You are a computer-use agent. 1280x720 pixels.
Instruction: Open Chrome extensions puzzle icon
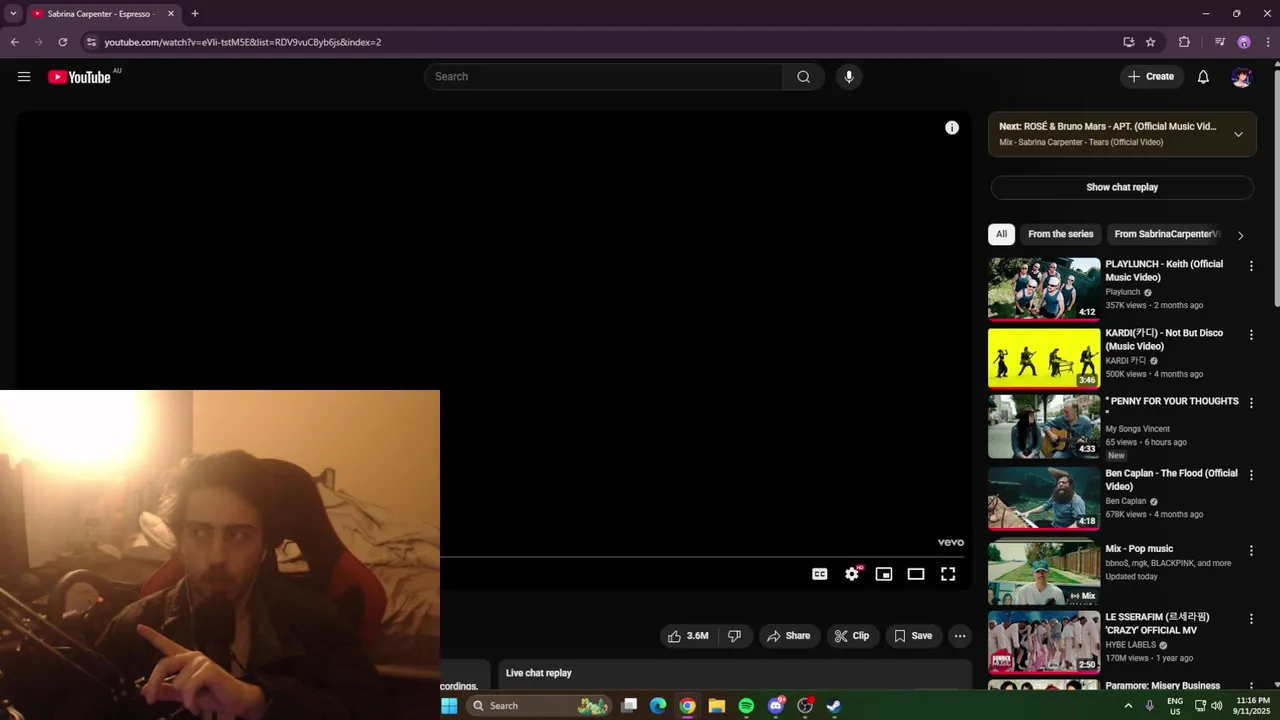1184,42
